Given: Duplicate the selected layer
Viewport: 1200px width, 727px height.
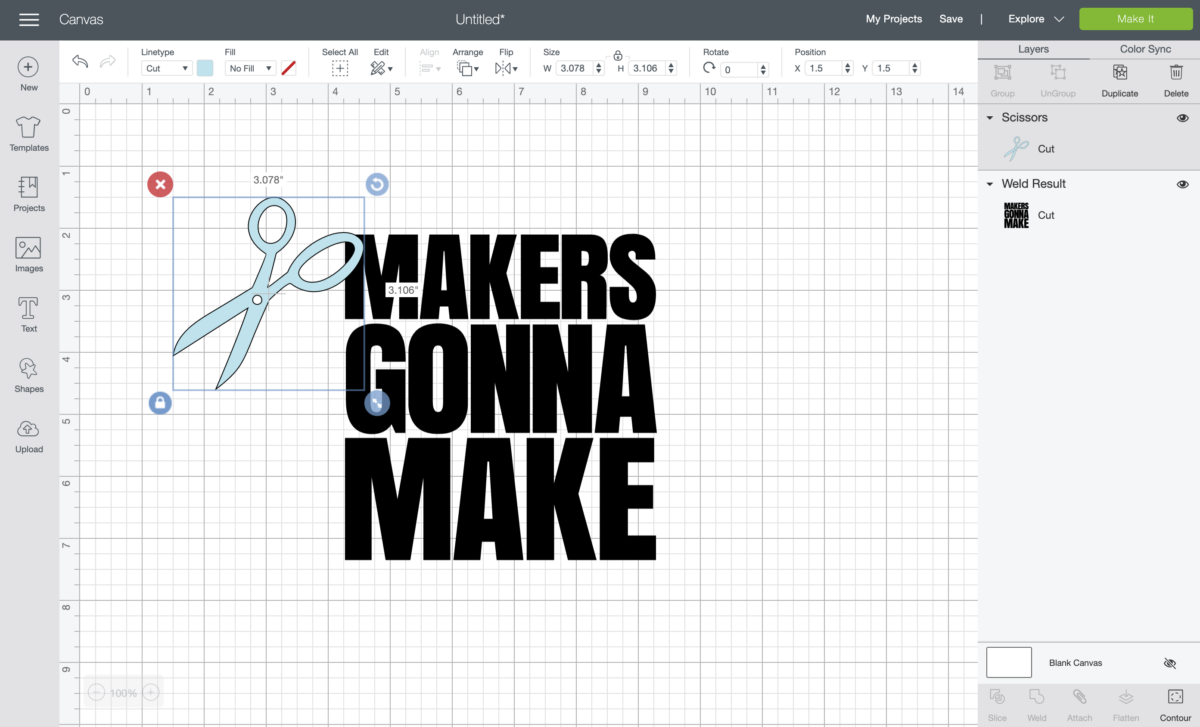Looking at the screenshot, I should pyautogui.click(x=1119, y=80).
